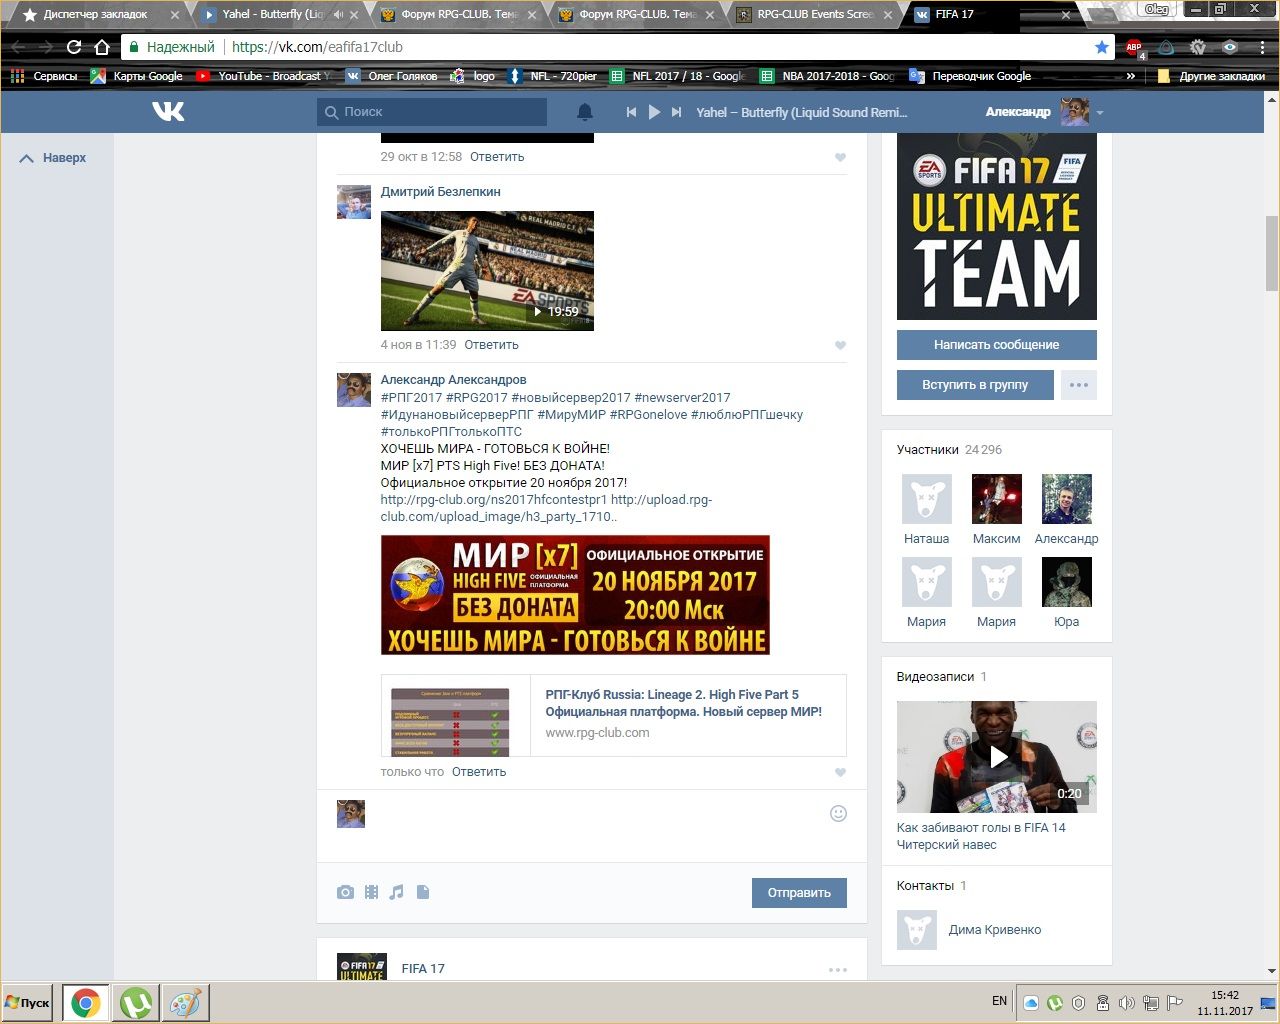Open the emoji picker in comment box
Screen dimensions: 1280x1024
[x=838, y=813]
